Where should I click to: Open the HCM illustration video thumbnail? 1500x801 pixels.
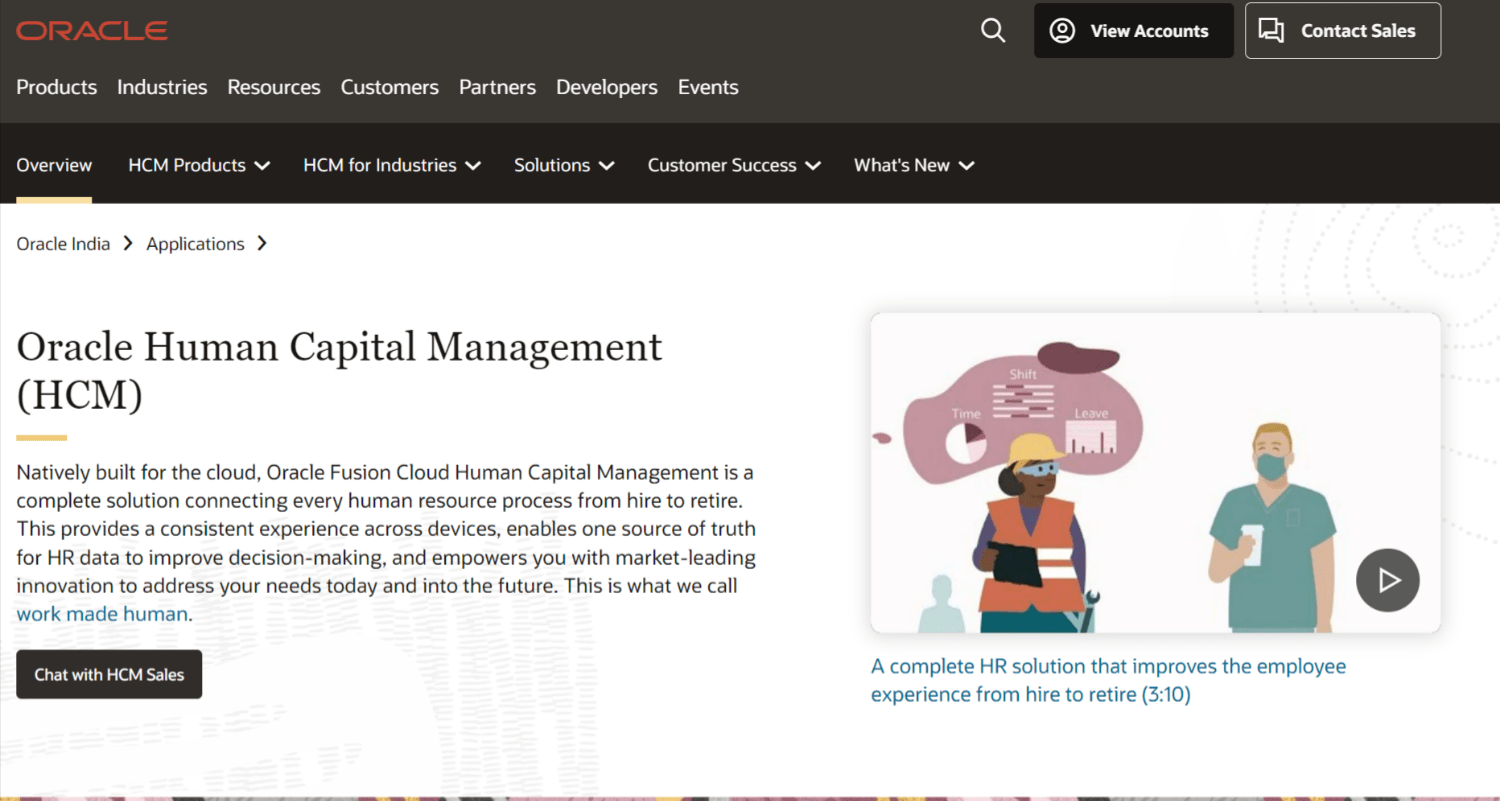coord(1155,473)
